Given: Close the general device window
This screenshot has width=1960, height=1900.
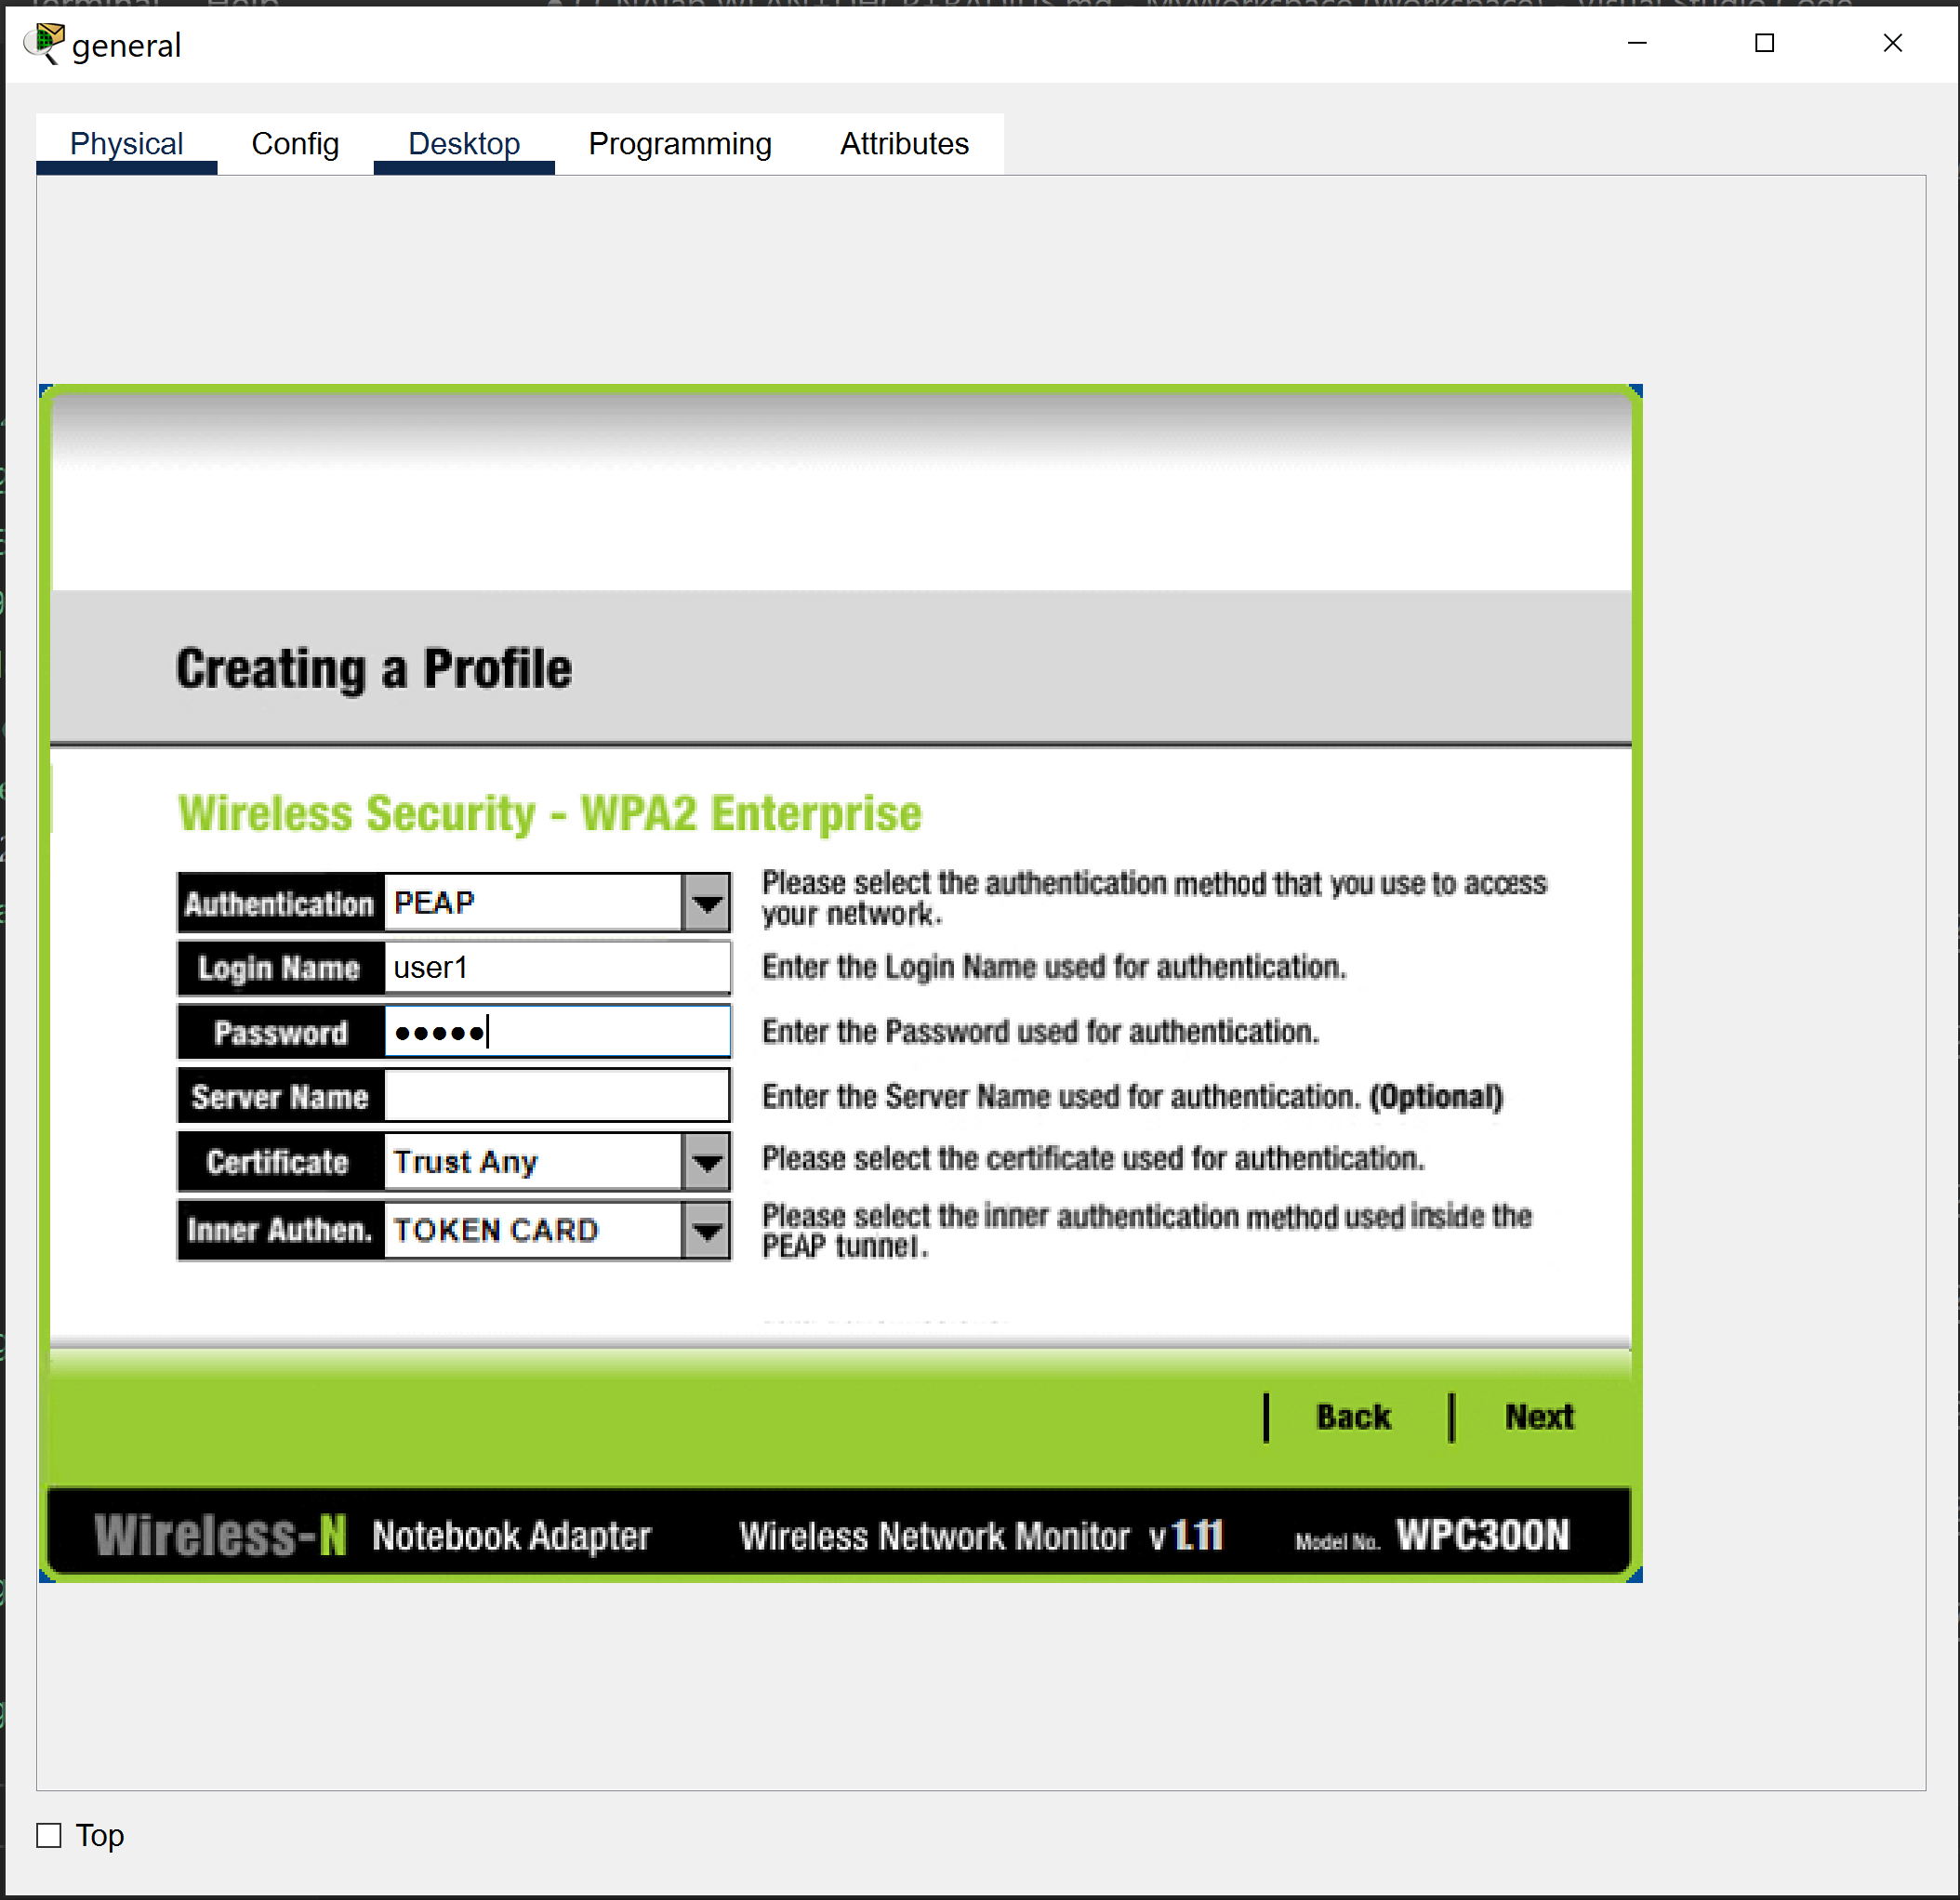Looking at the screenshot, I should [1892, 43].
